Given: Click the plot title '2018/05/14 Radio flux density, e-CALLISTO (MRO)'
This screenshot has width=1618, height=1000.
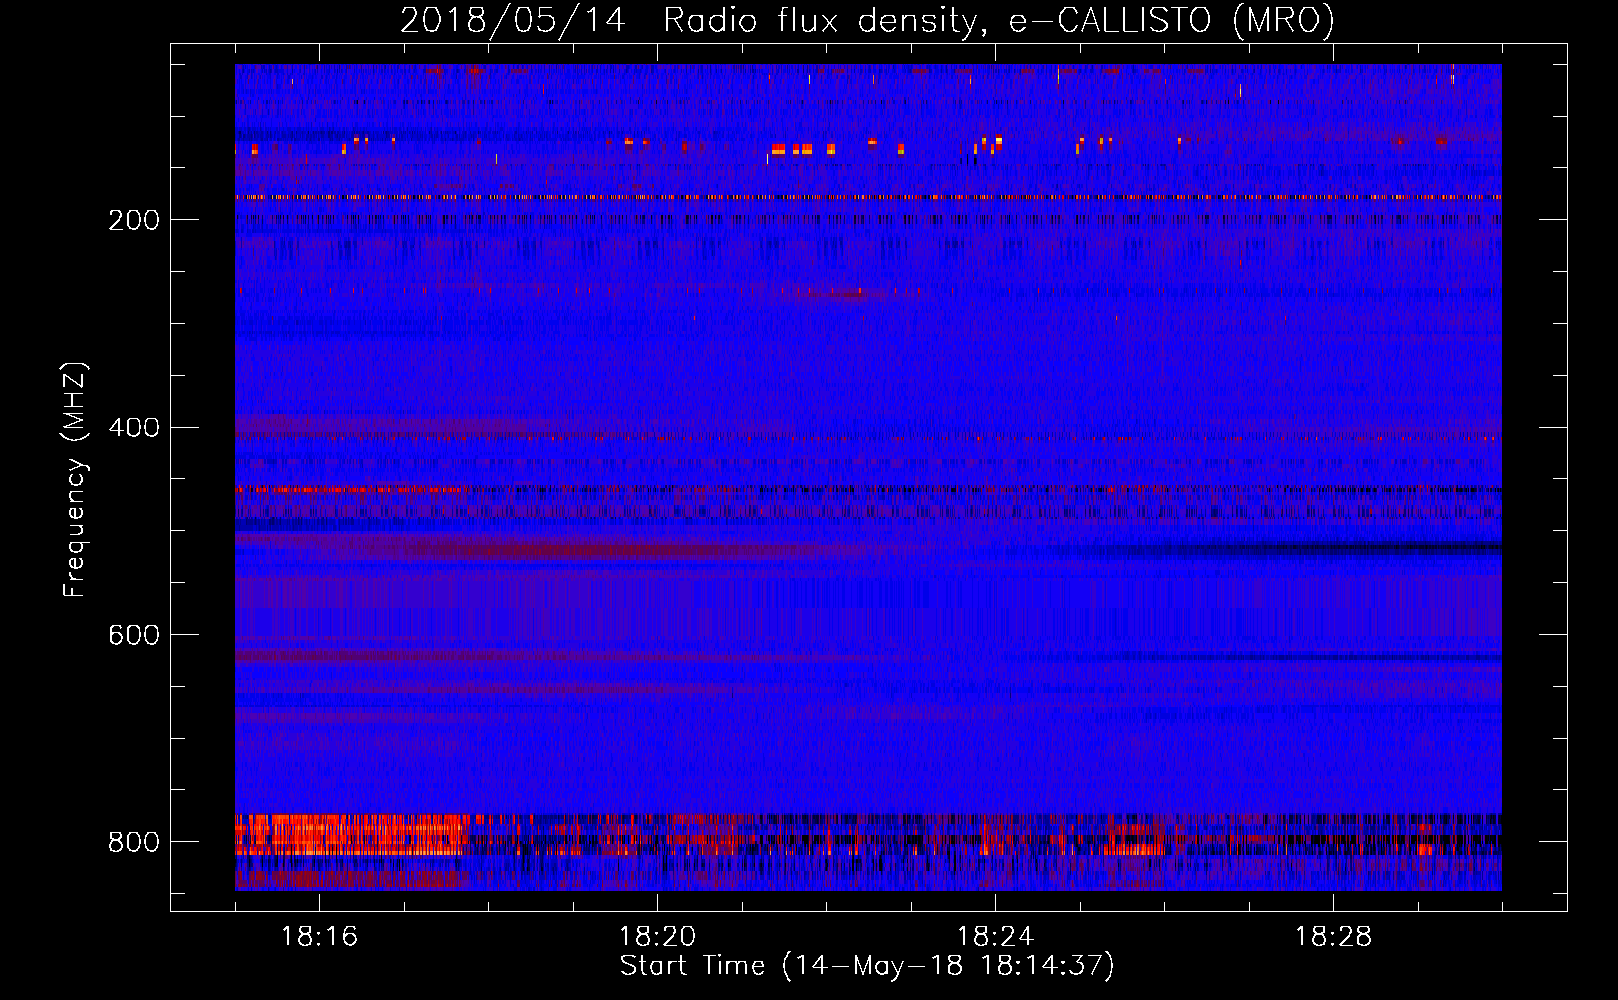Looking at the screenshot, I should (x=867, y=20).
